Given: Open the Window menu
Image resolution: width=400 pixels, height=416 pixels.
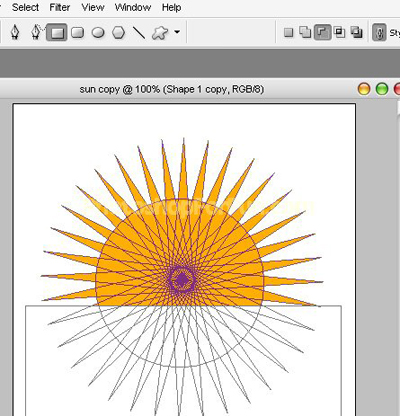Looking at the screenshot, I should (x=133, y=7).
